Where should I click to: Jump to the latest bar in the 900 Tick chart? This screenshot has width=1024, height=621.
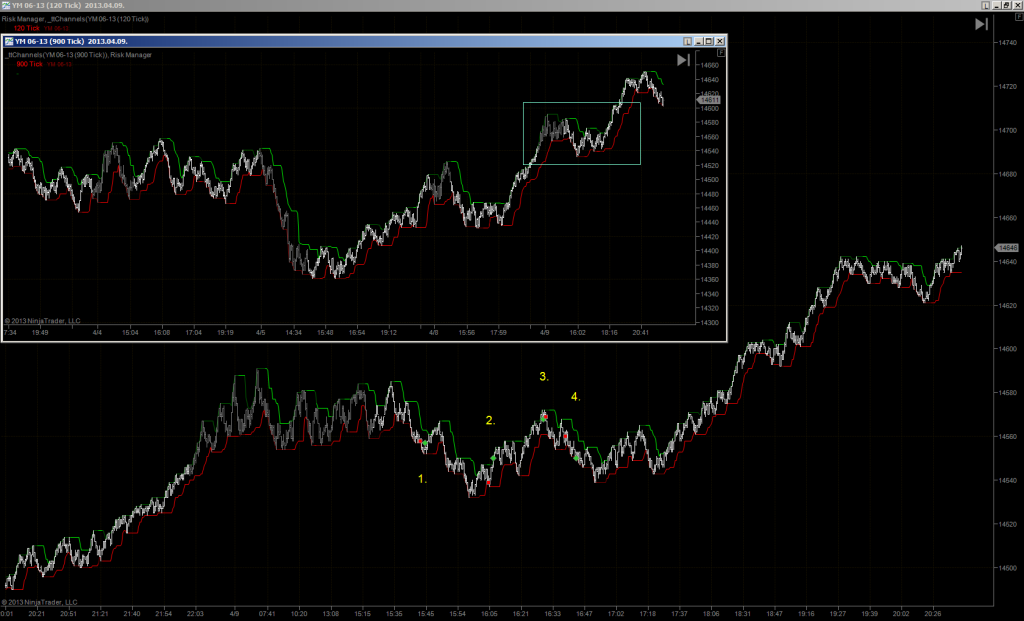tap(683, 60)
